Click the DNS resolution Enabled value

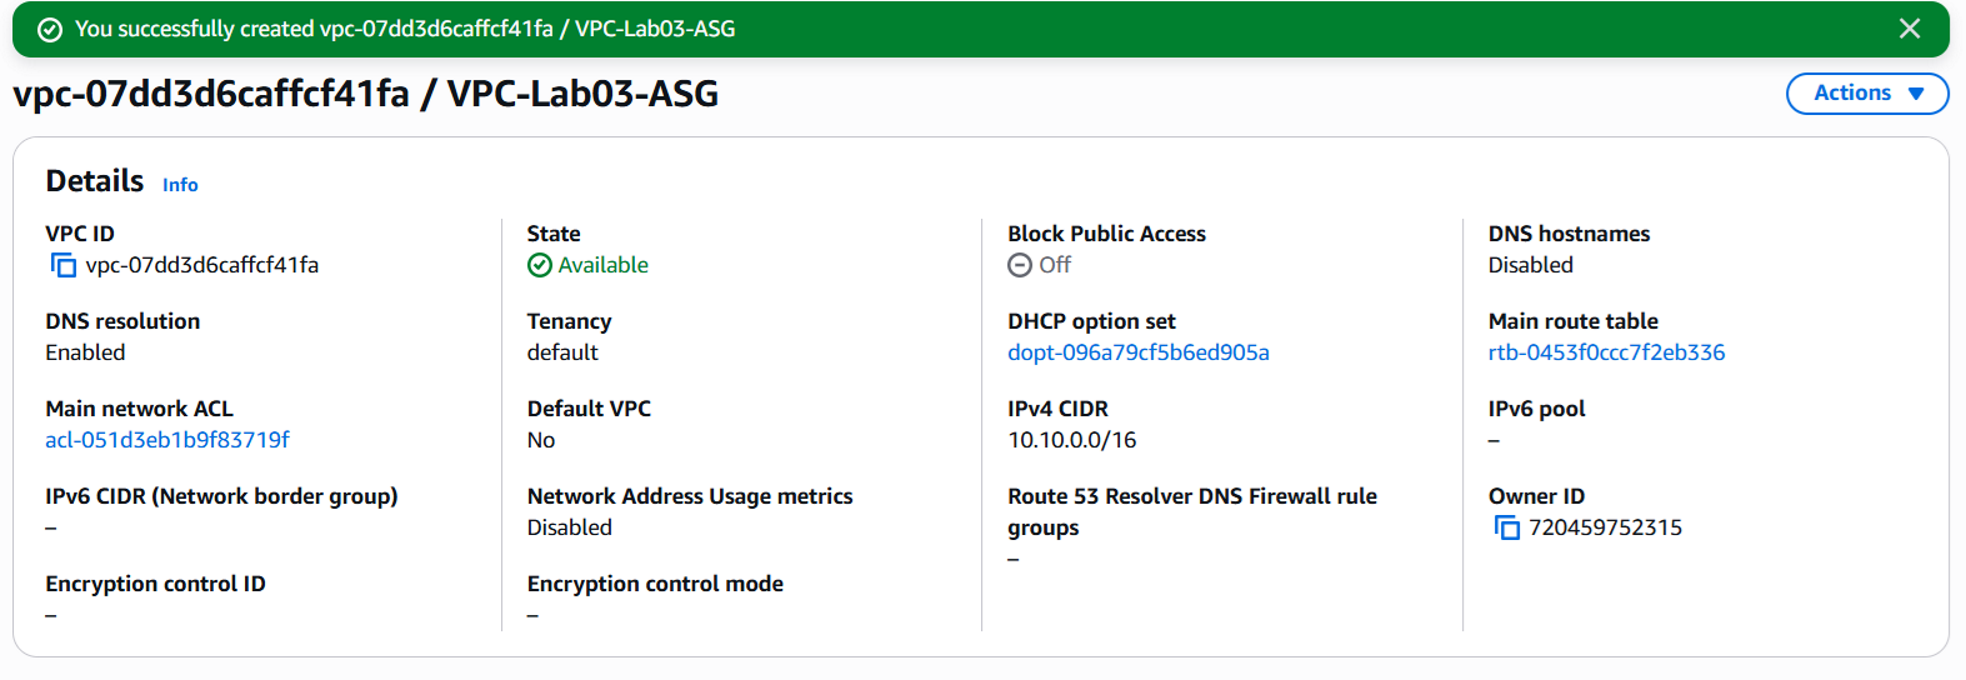click(85, 352)
